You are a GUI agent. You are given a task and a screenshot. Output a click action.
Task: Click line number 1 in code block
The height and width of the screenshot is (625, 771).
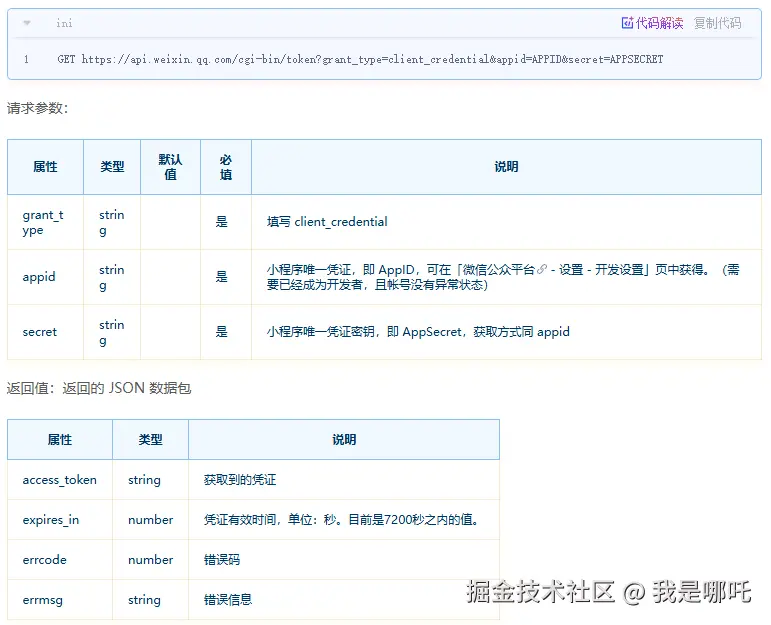tap(26, 60)
